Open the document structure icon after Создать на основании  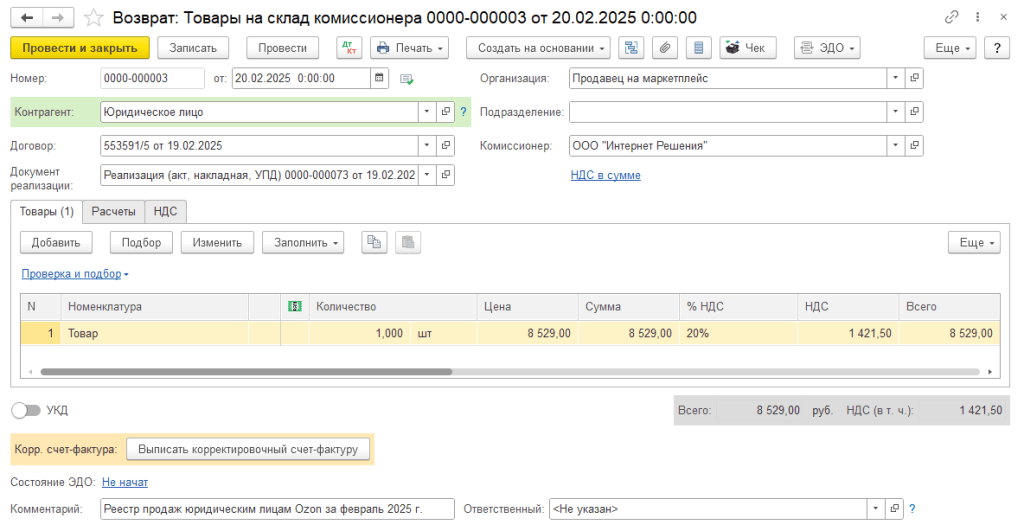click(631, 48)
